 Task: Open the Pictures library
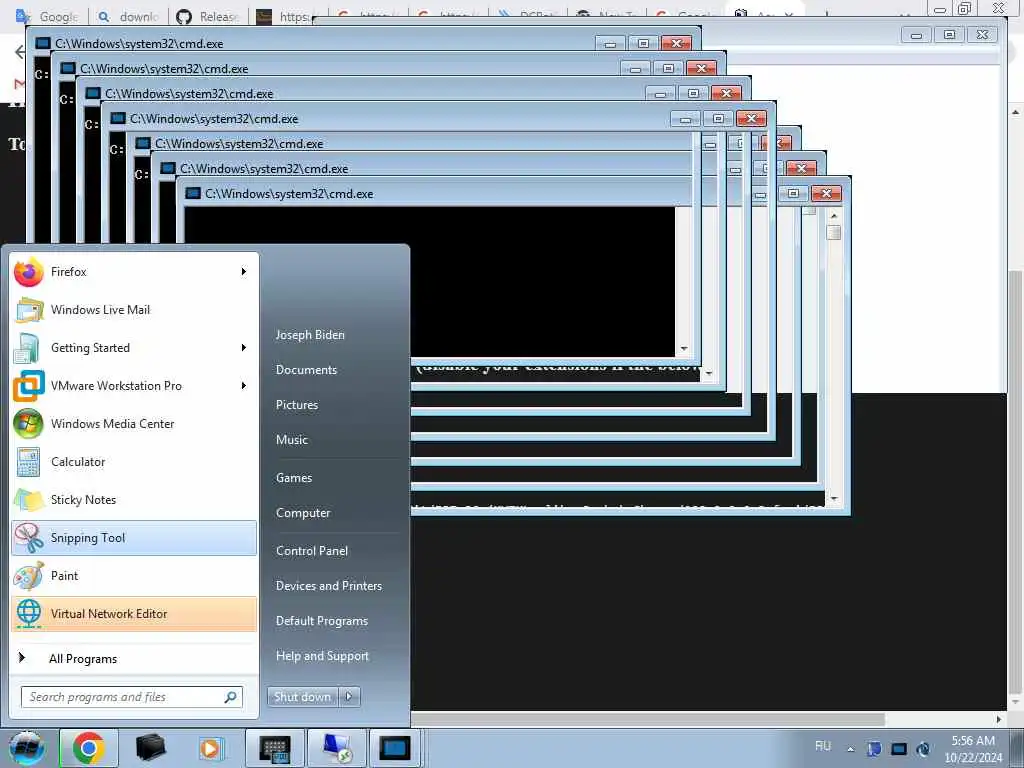point(296,405)
